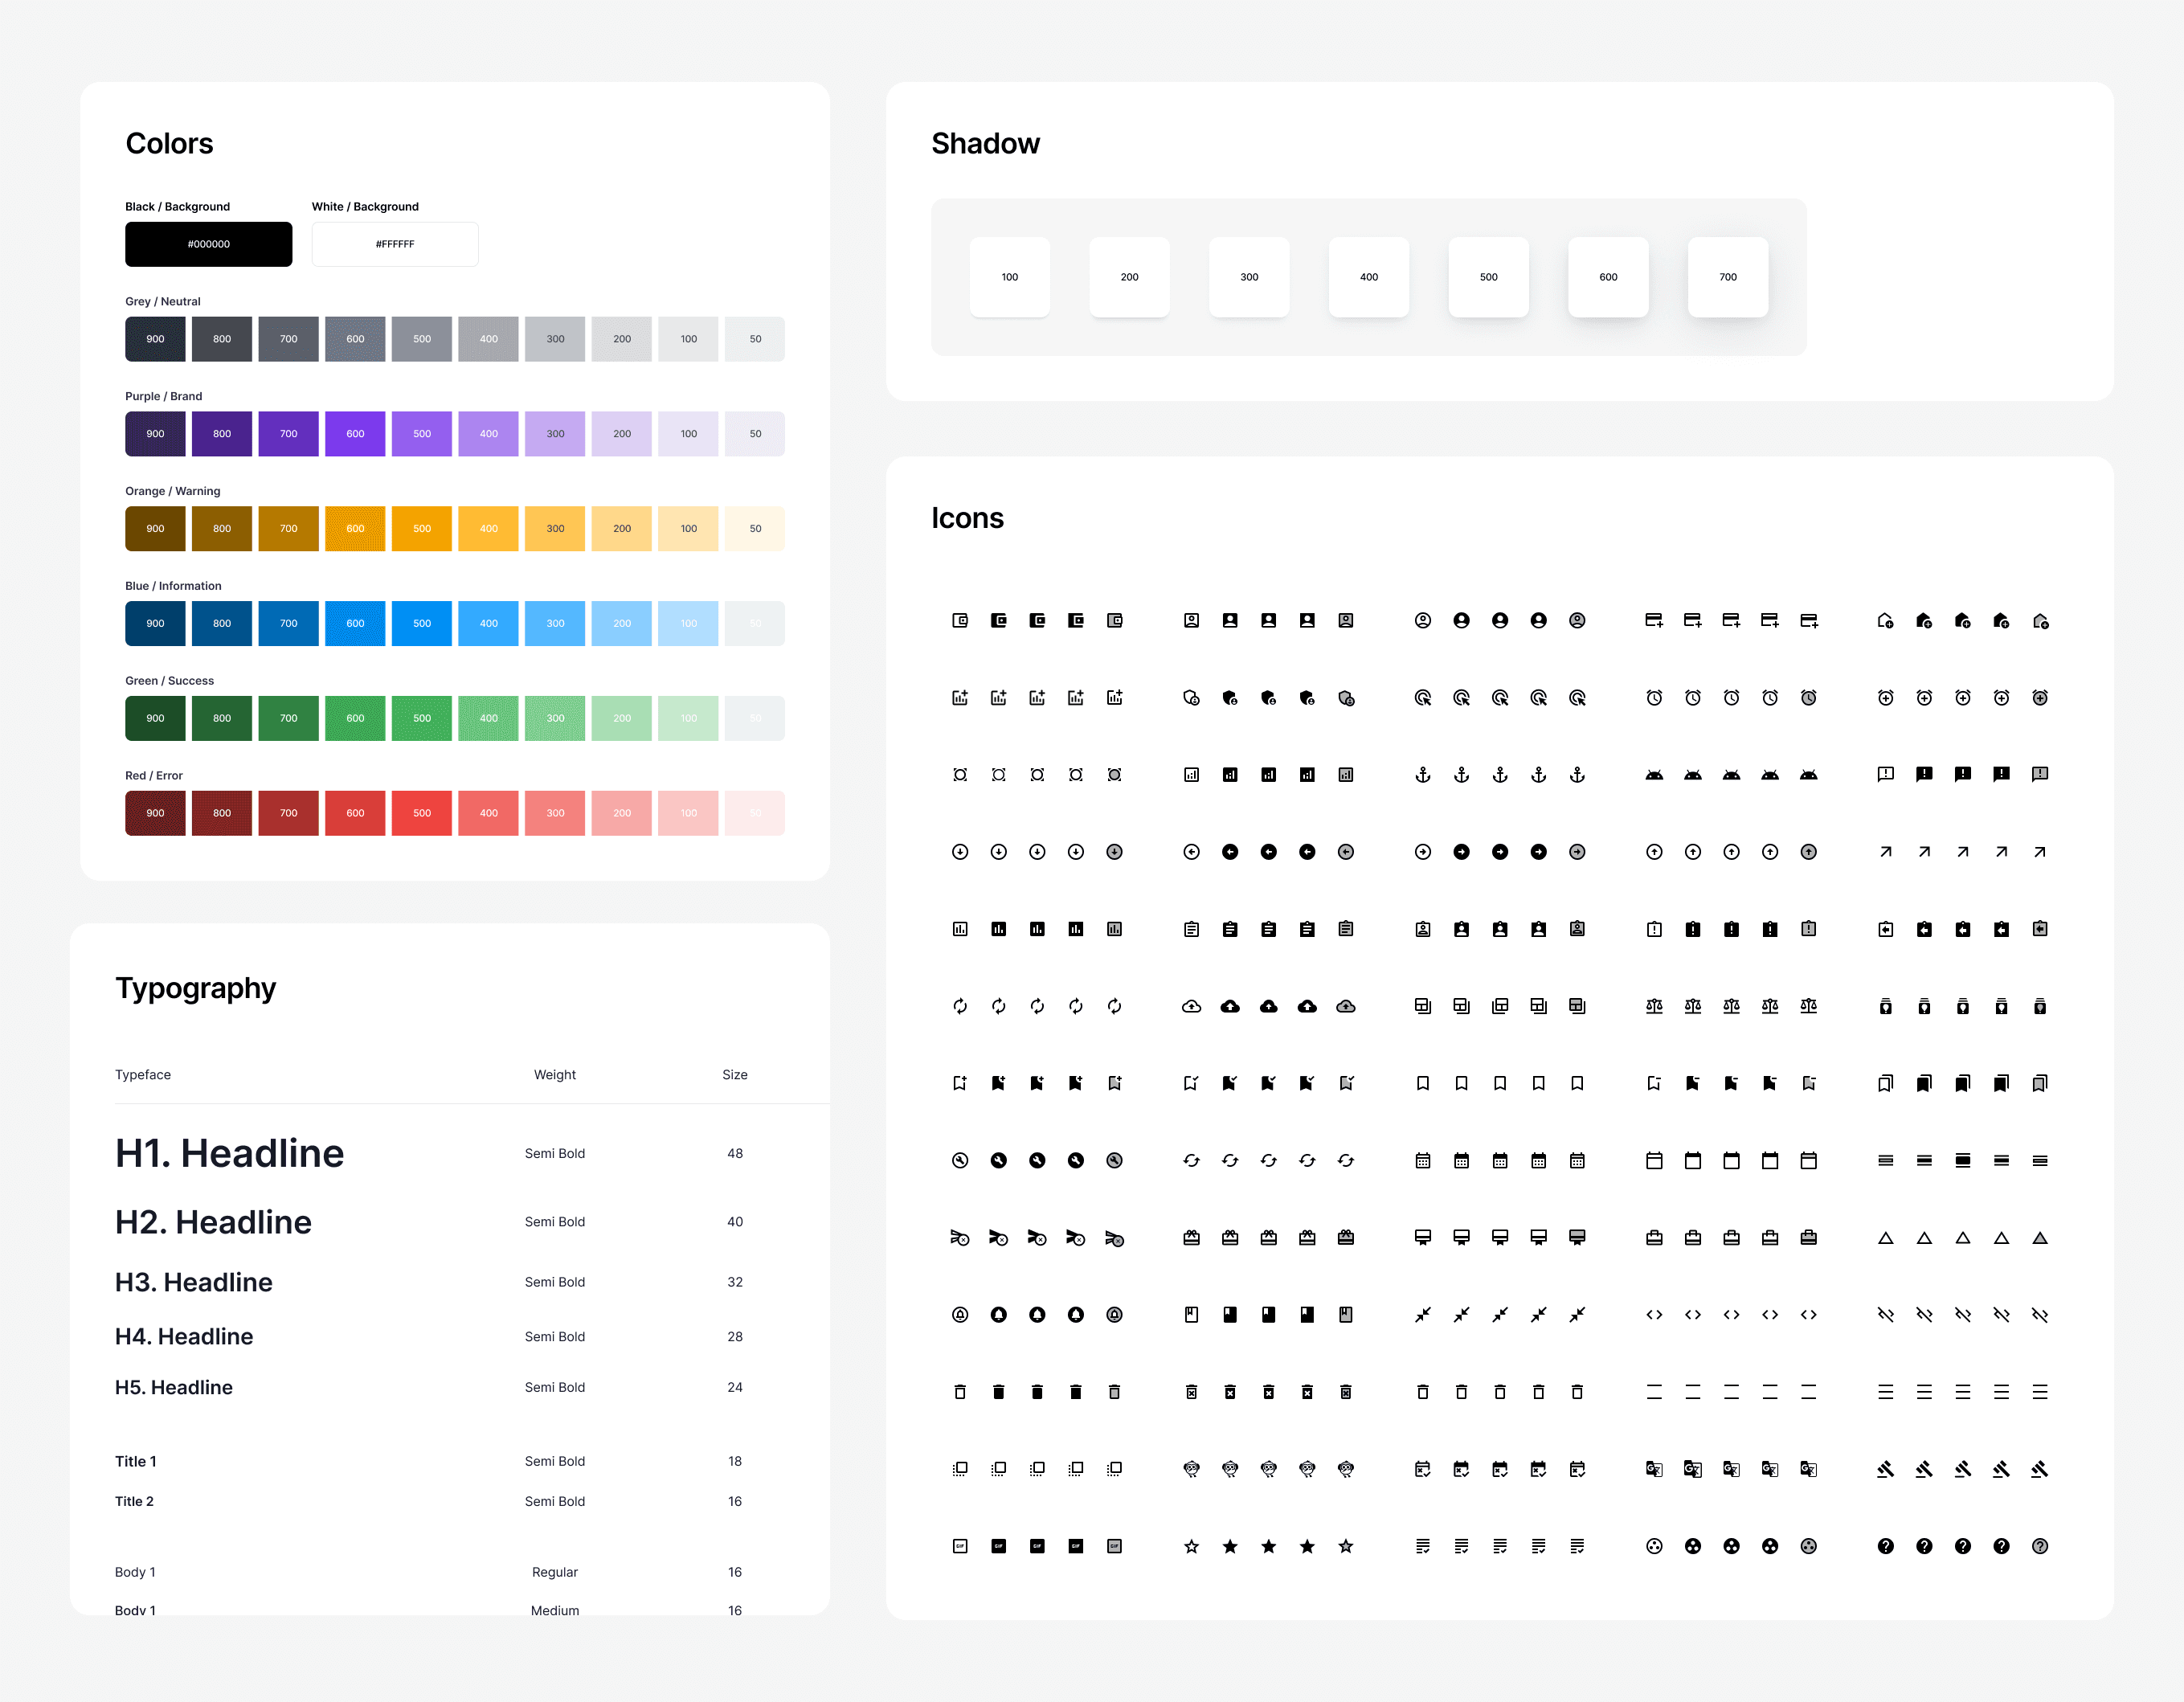Image resolution: width=2184 pixels, height=1702 pixels.
Task: Pick the Purple / Brand 600 swatch
Action: coord(355,434)
